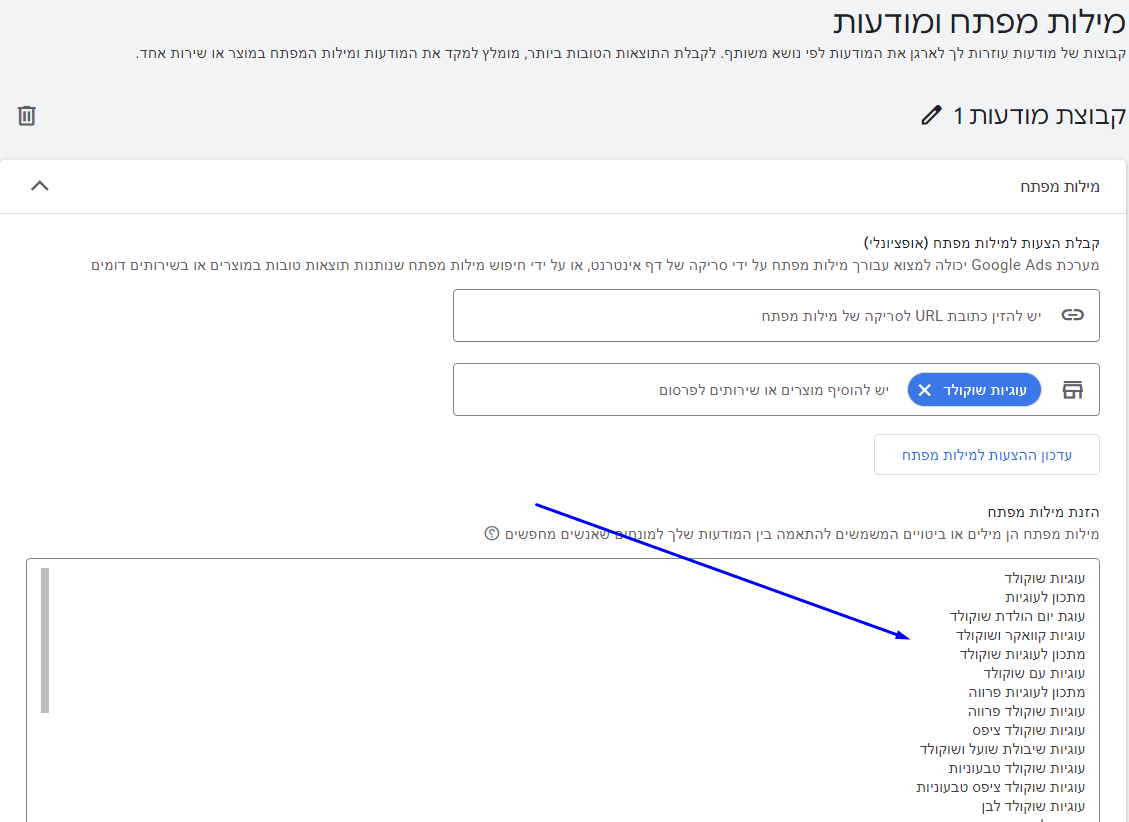Focus the URL scan input field
Image resolution: width=1129 pixels, height=822 pixels.
(x=776, y=315)
